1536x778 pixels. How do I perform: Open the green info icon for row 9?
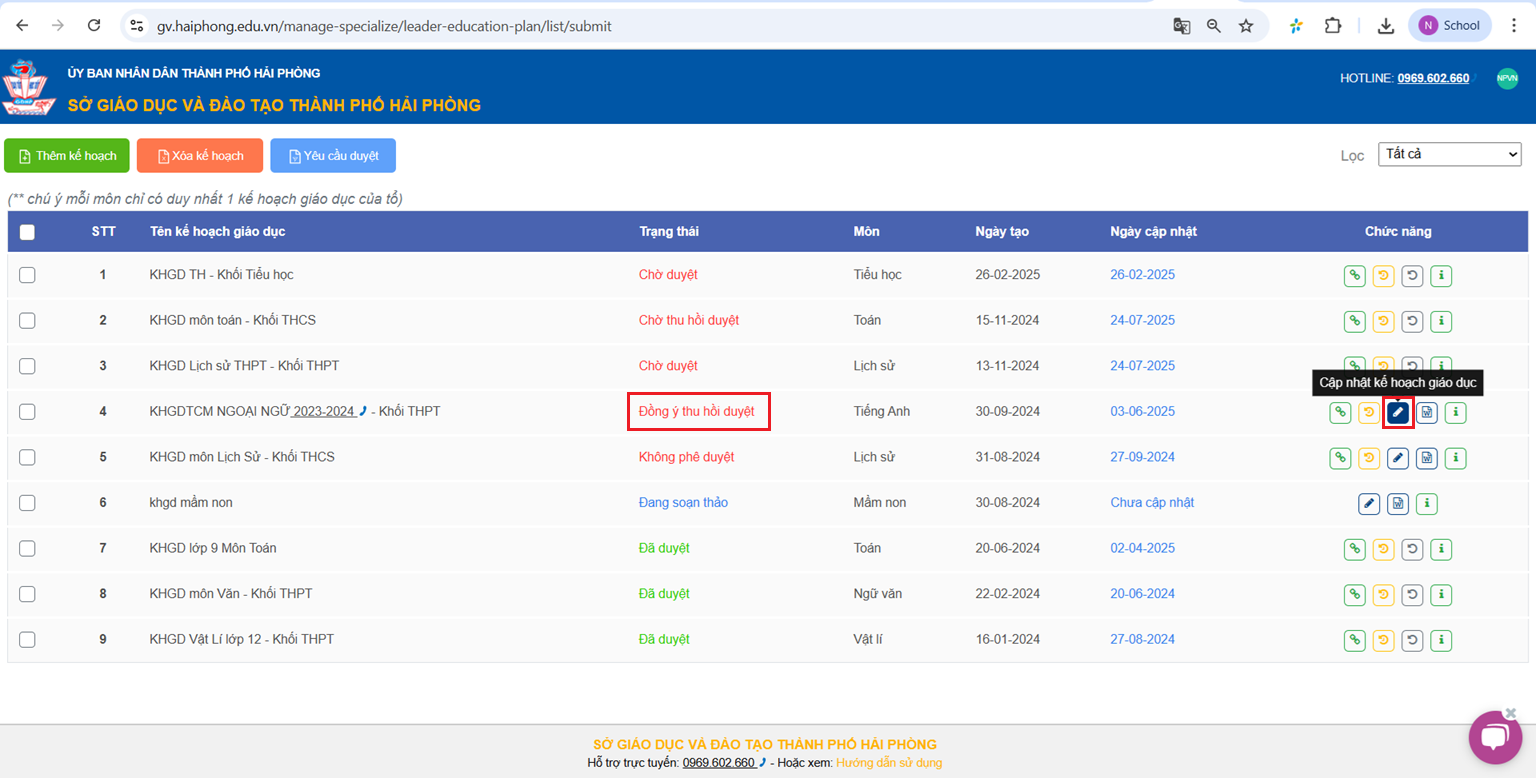click(x=1441, y=640)
